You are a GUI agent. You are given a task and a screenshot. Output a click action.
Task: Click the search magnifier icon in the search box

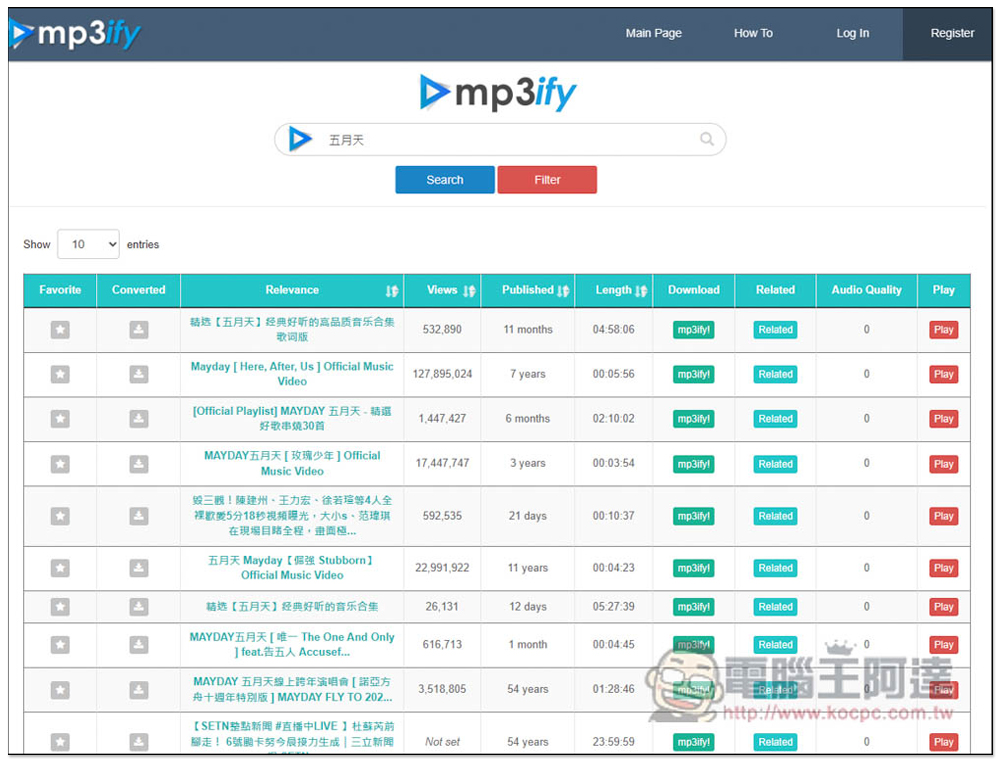[707, 138]
